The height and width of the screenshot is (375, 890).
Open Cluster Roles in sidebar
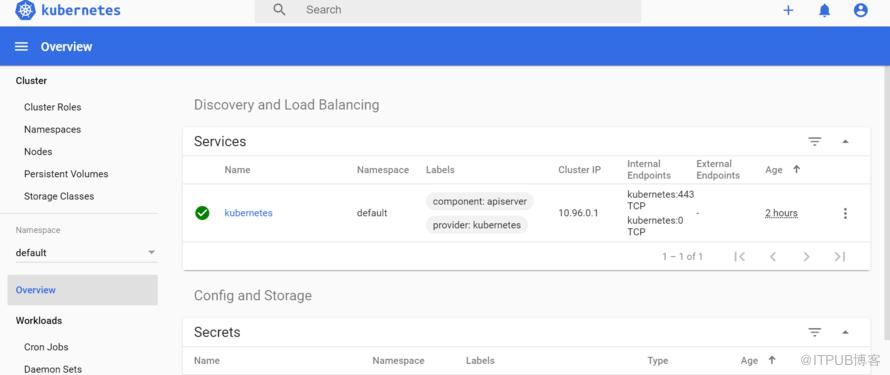pos(52,107)
